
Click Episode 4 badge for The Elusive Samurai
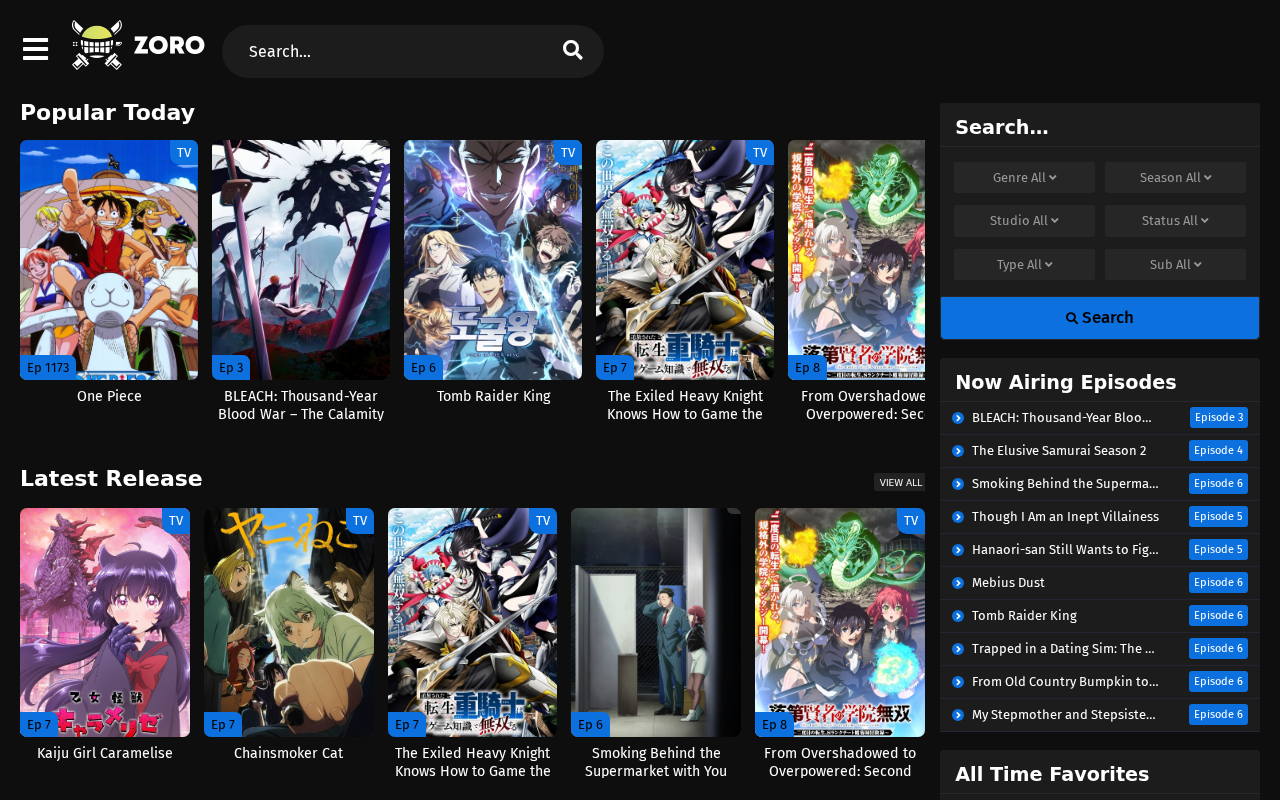pos(1219,451)
